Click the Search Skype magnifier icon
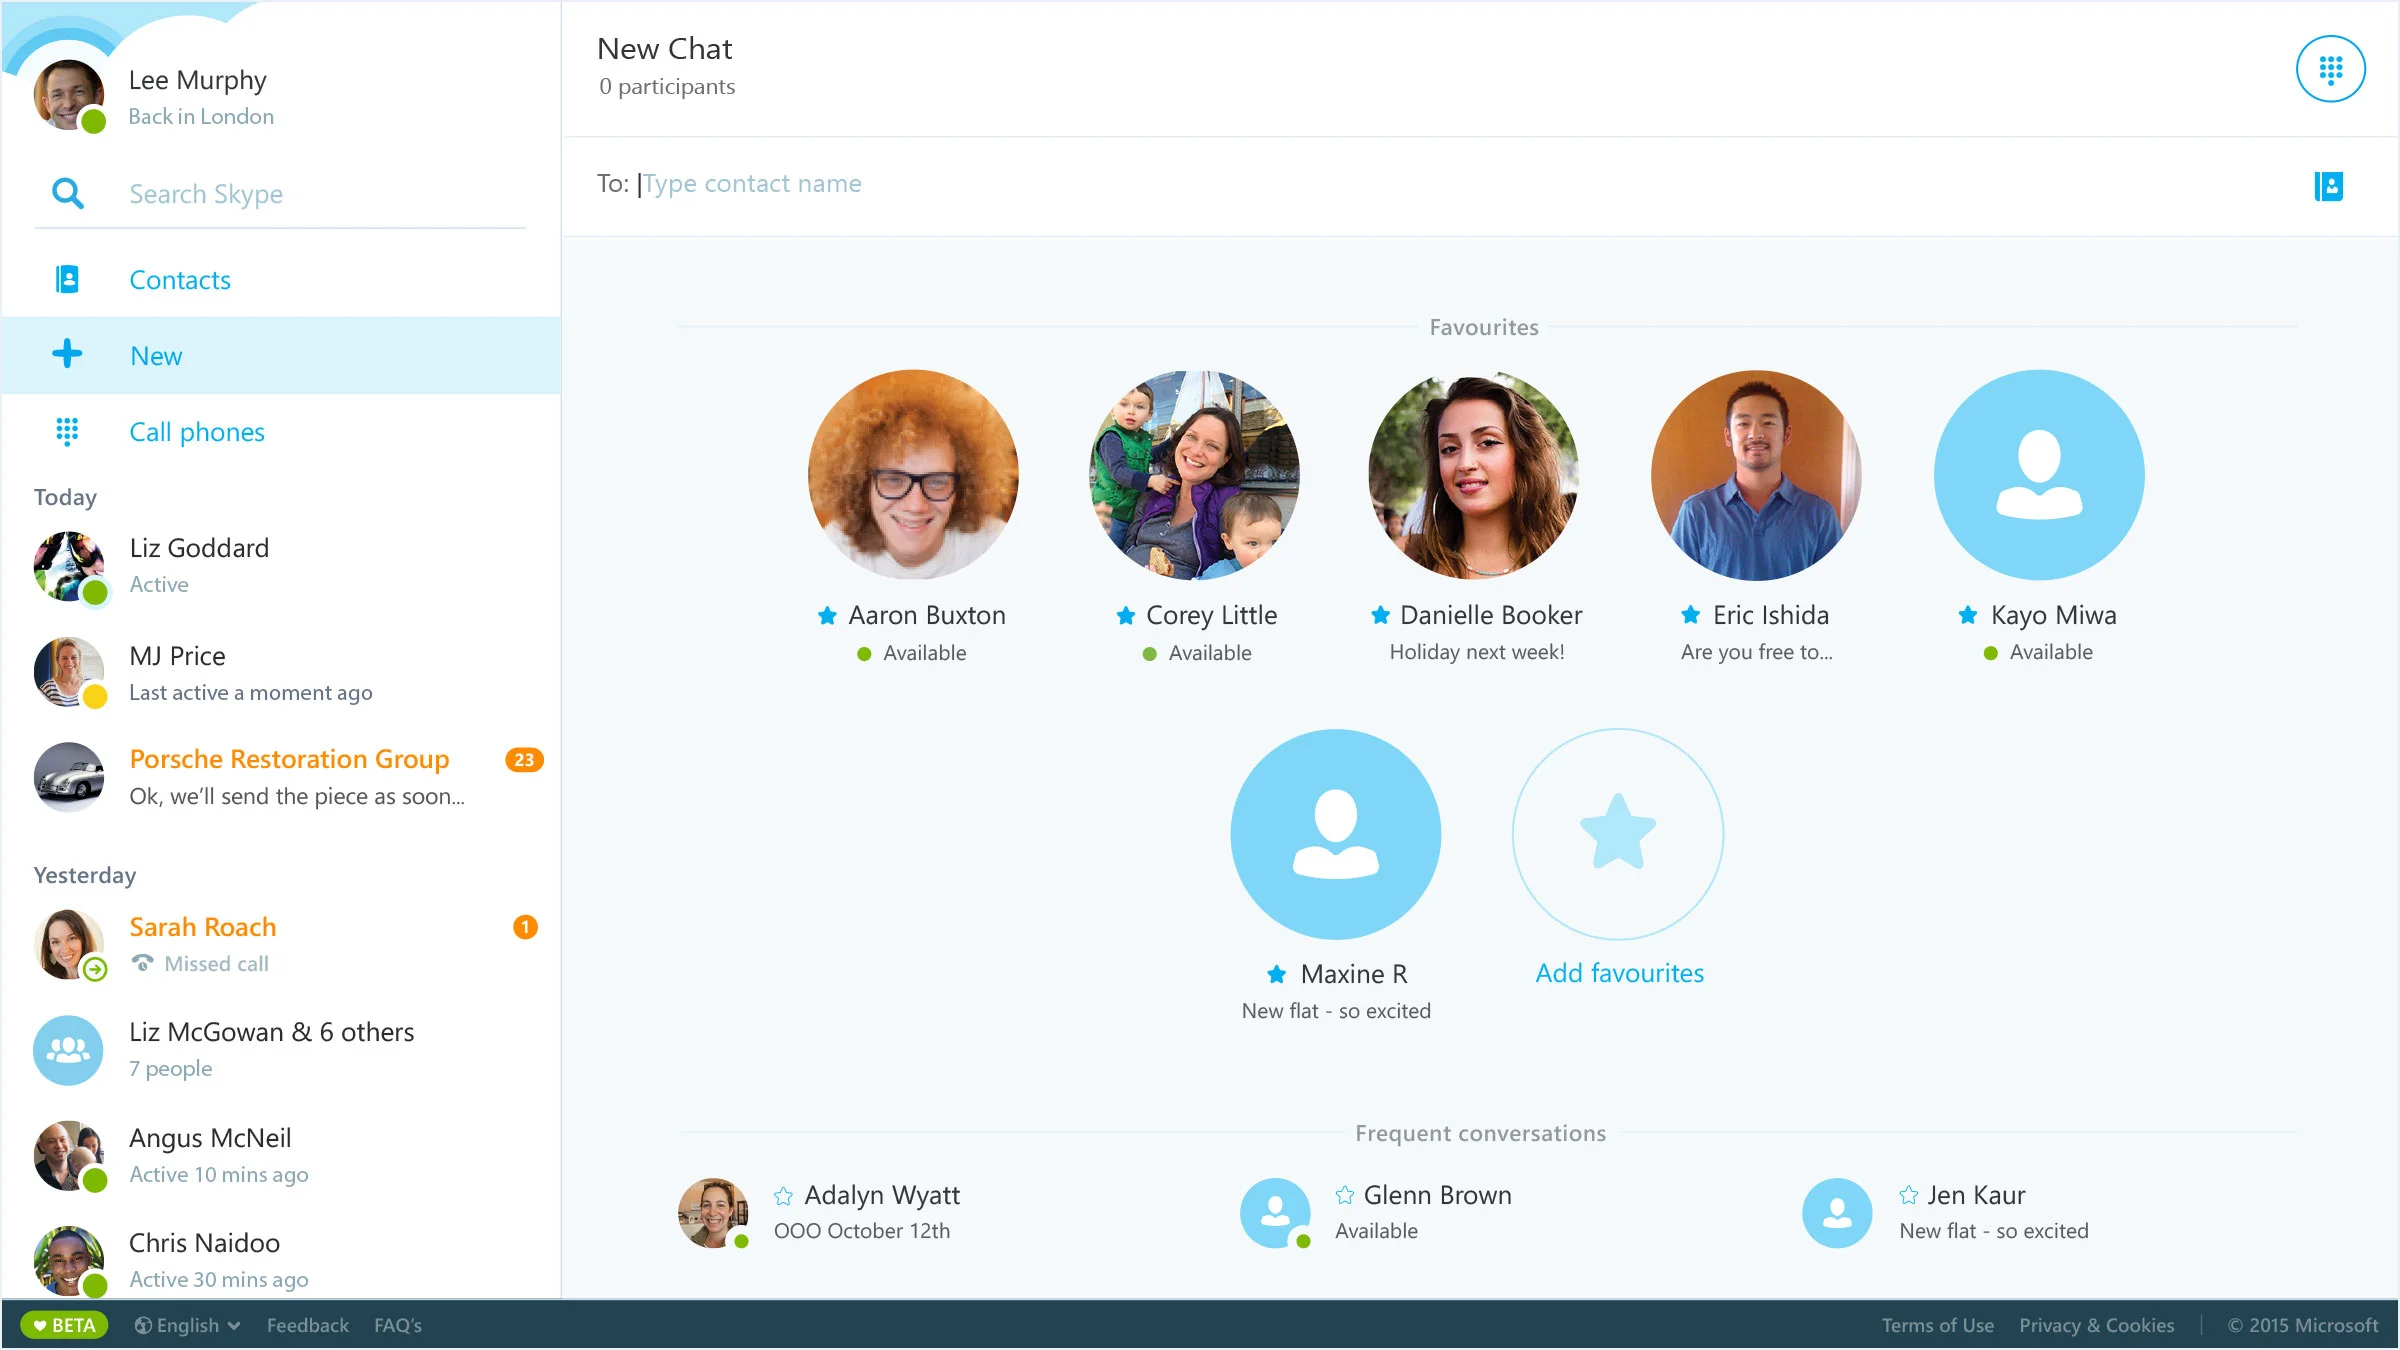The height and width of the screenshot is (1350, 2400). (x=67, y=193)
